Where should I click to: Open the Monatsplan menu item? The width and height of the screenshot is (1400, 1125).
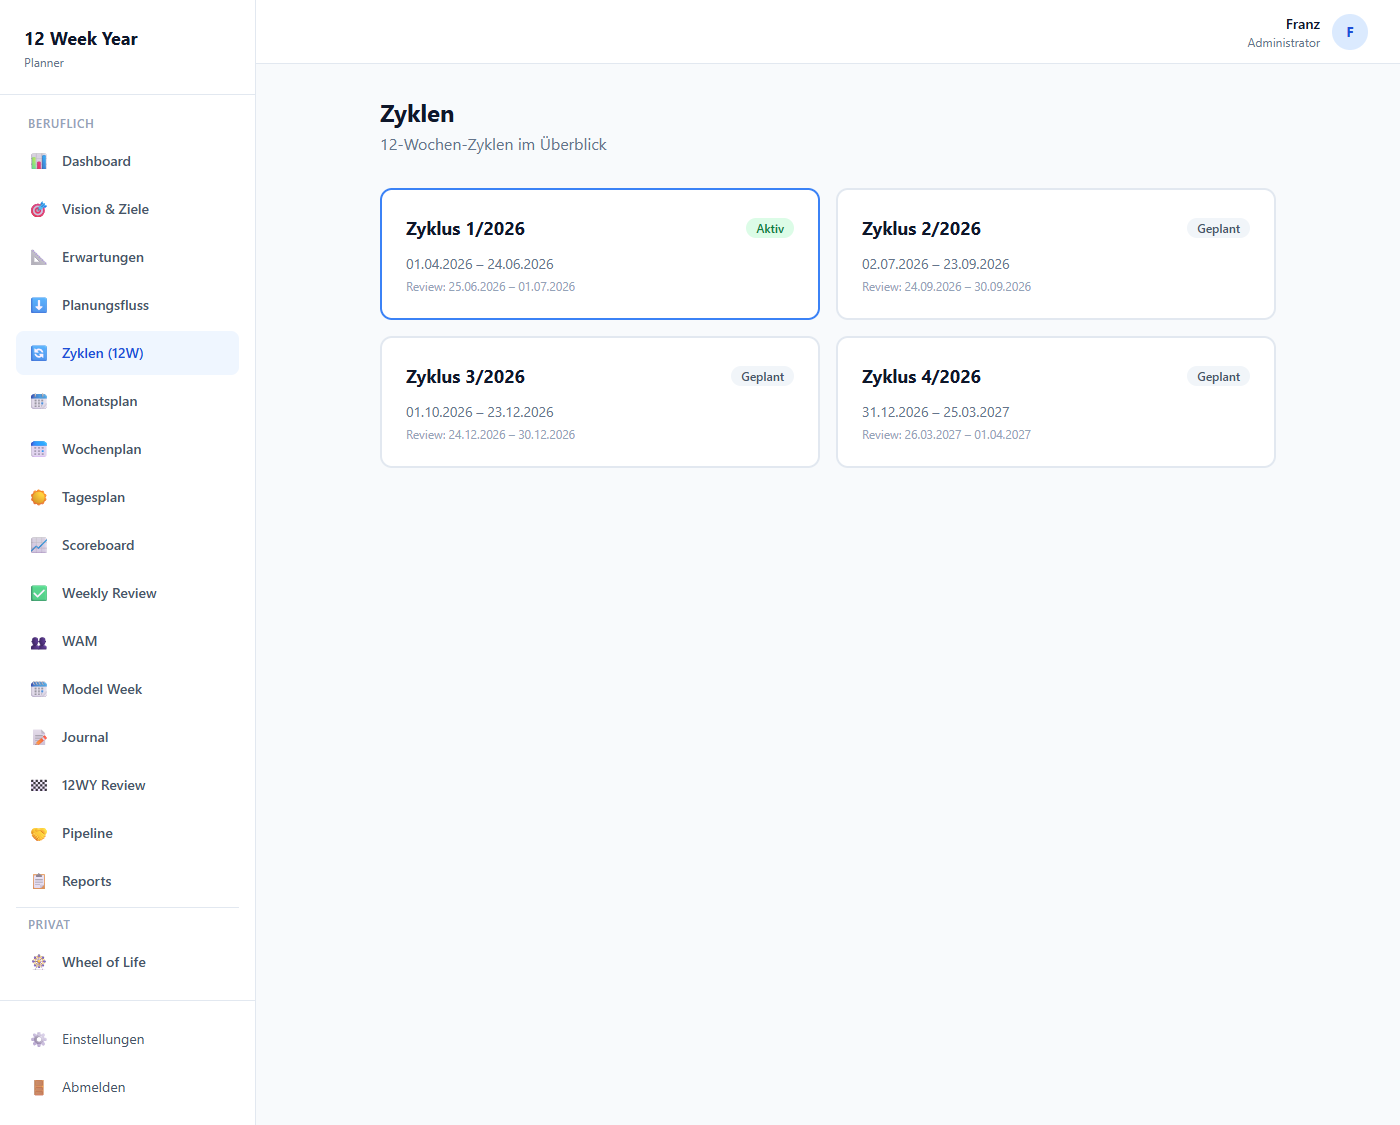click(x=100, y=402)
